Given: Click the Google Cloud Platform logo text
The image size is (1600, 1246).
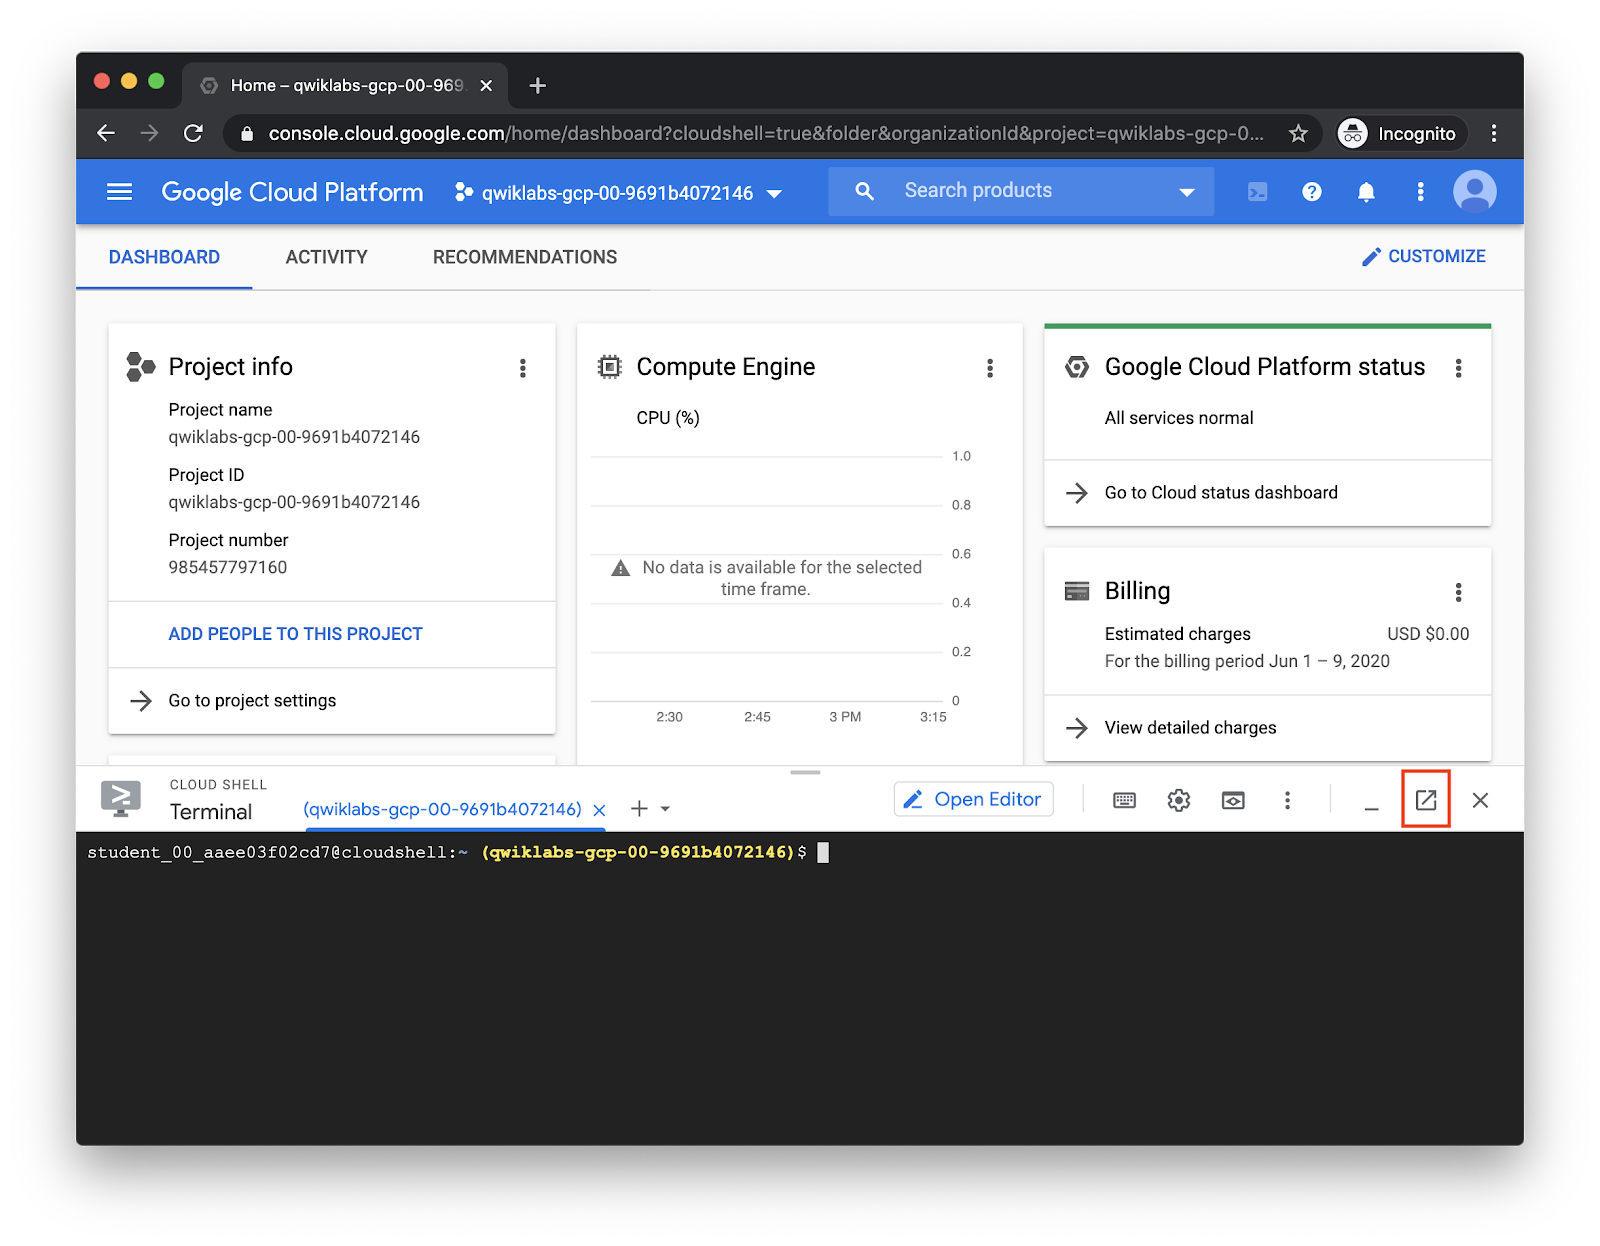Looking at the screenshot, I should pos(292,192).
